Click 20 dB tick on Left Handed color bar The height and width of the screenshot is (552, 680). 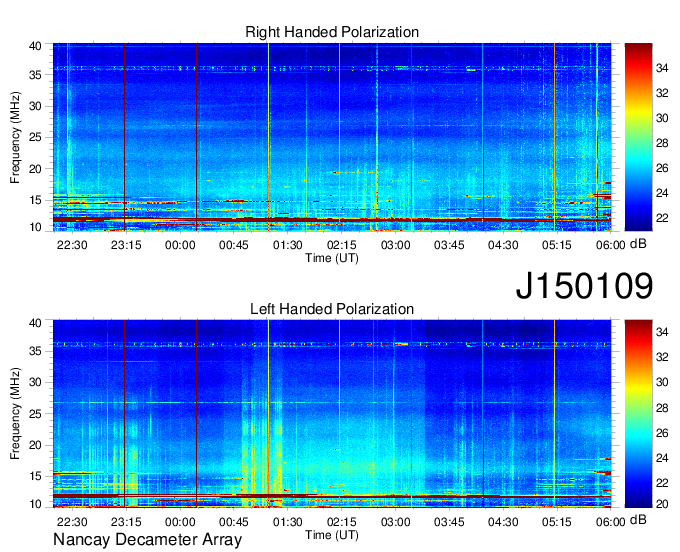[x=662, y=503]
